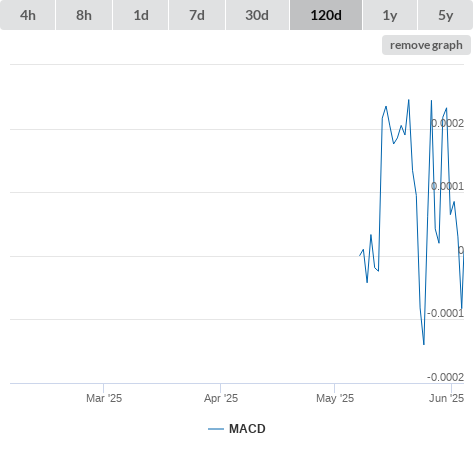Click the Apr '25 axis label
The height and width of the screenshot is (455, 474).
coord(221,398)
